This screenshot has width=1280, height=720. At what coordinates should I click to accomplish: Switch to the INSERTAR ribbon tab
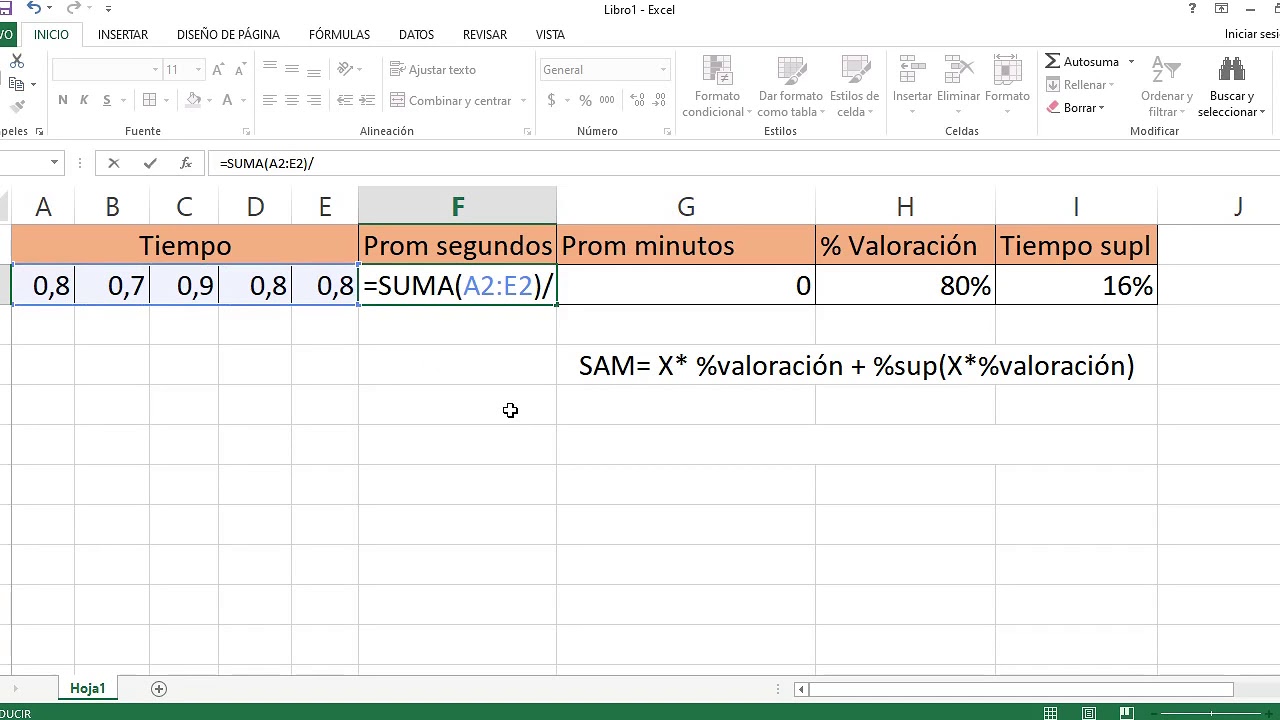pyautogui.click(x=123, y=34)
